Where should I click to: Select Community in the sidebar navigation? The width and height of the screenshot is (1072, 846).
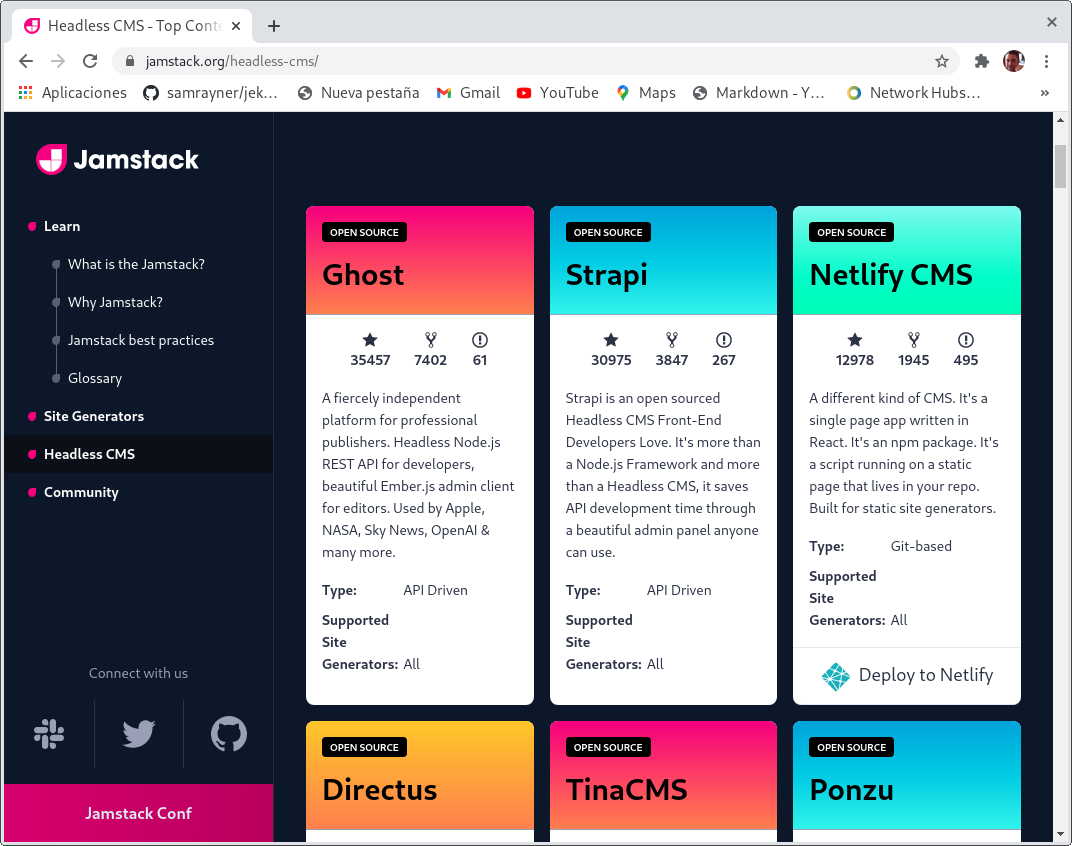81,492
